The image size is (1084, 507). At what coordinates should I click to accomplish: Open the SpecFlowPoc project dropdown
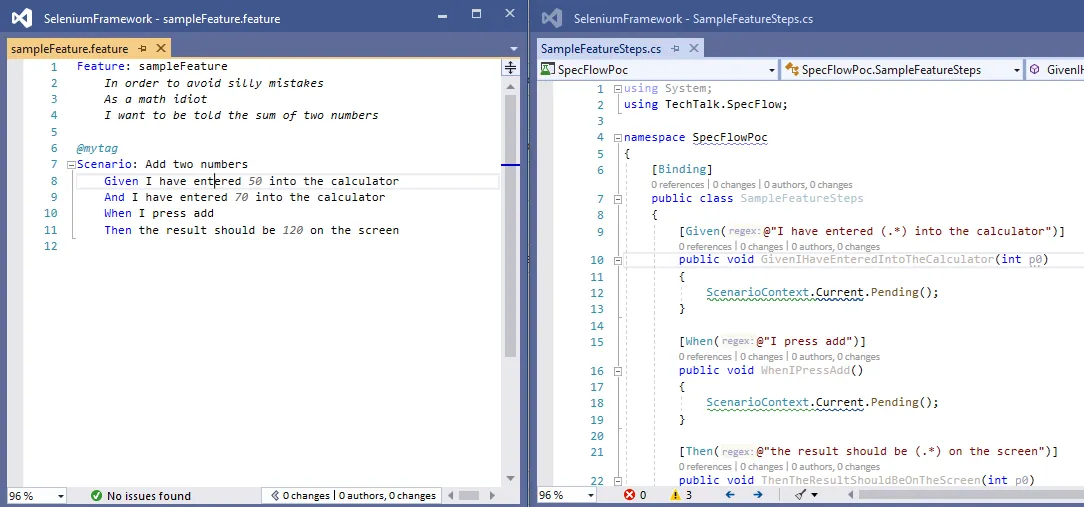coord(772,70)
